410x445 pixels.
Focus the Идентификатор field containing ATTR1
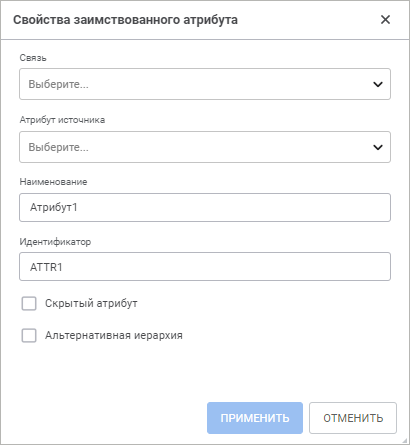click(x=205, y=267)
